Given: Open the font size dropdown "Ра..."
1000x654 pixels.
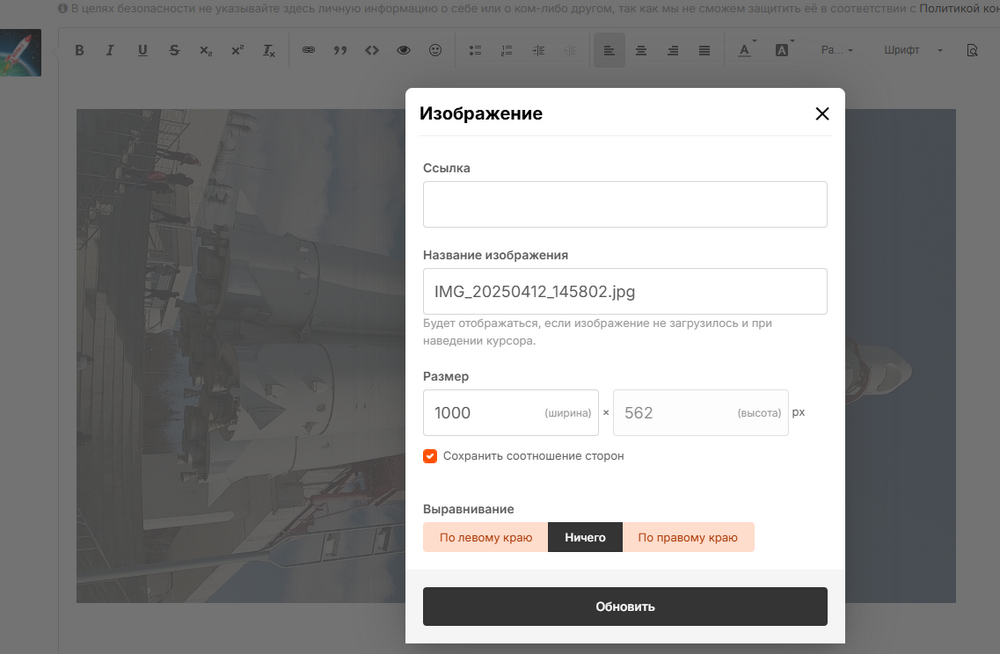Looking at the screenshot, I should [836, 50].
